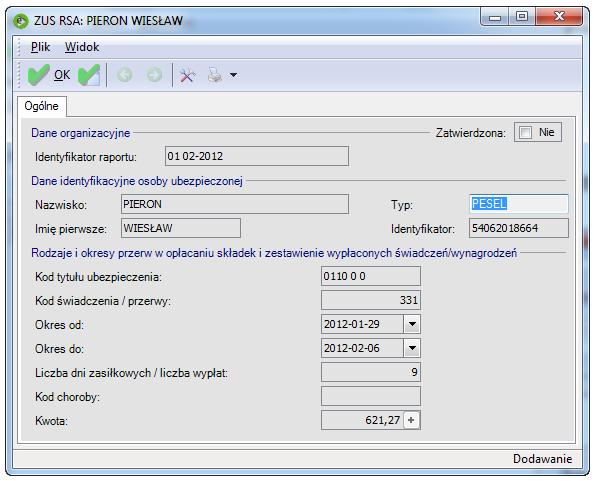Toggle the Zatwierdzona checkbox

525,133
